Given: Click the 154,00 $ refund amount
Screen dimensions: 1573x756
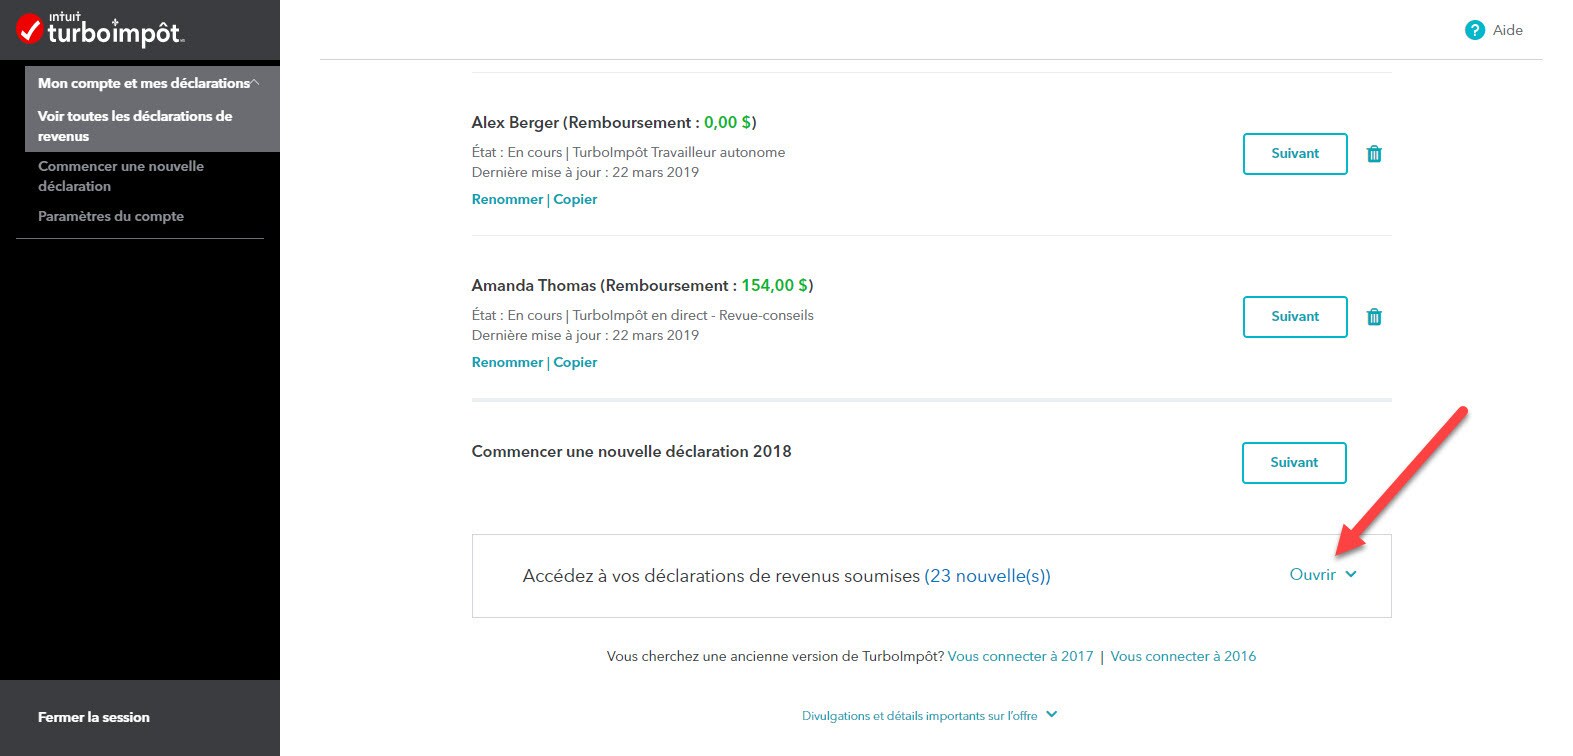Looking at the screenshot, I should tap(774, 285).
